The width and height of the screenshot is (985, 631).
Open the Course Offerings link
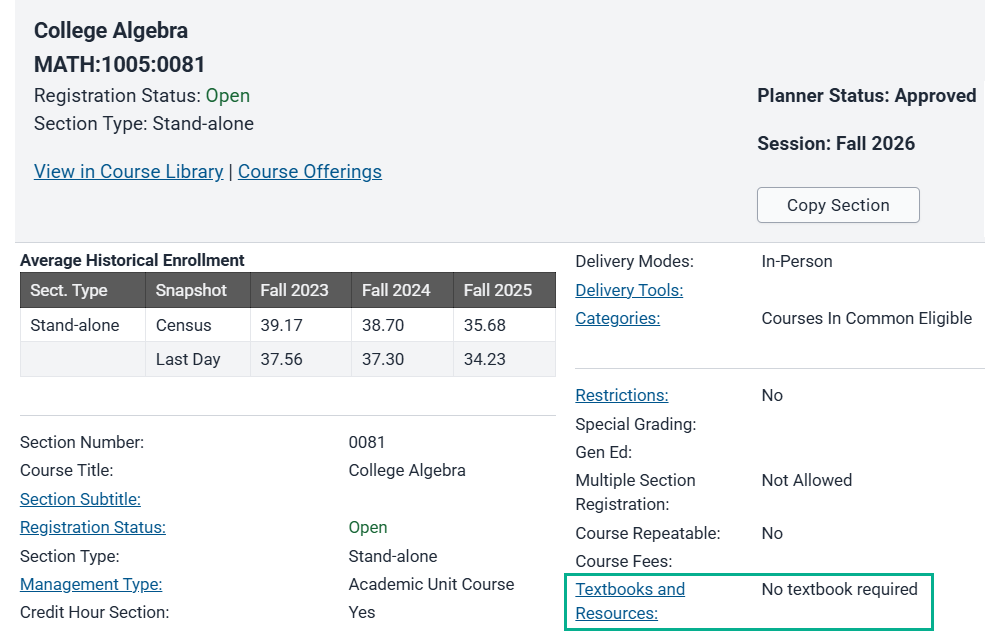(310, 172)
